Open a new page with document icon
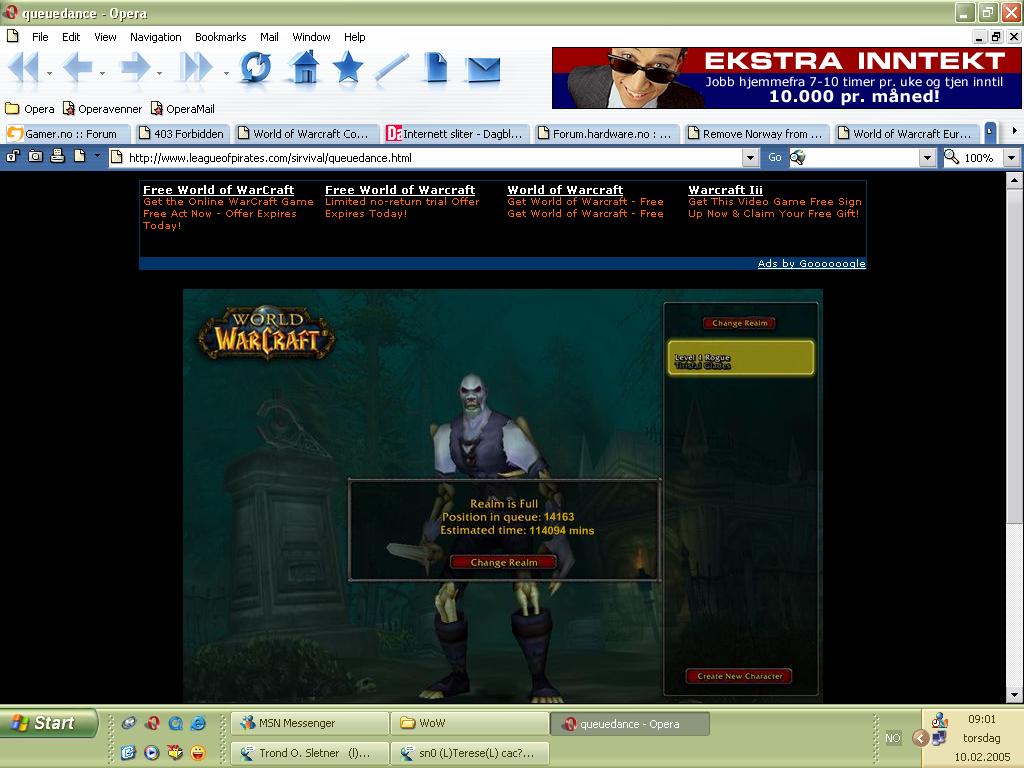Viewport: 1024px width, 768px height. pos(436,67)
